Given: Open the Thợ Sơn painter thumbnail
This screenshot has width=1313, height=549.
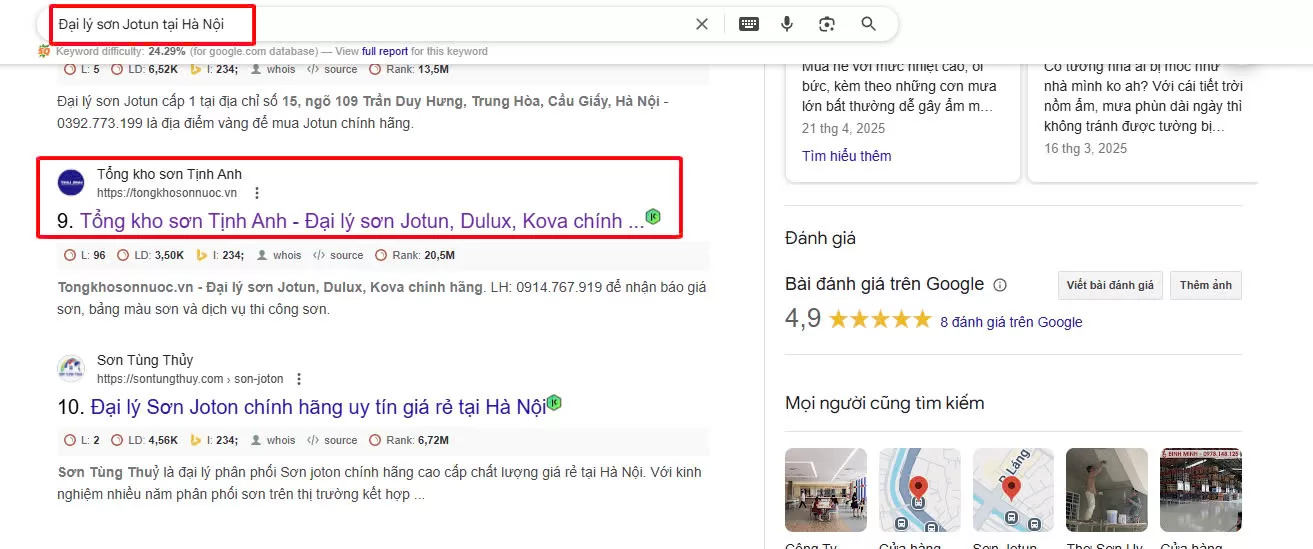Looking at the screenshot, I should [1107, 489].
